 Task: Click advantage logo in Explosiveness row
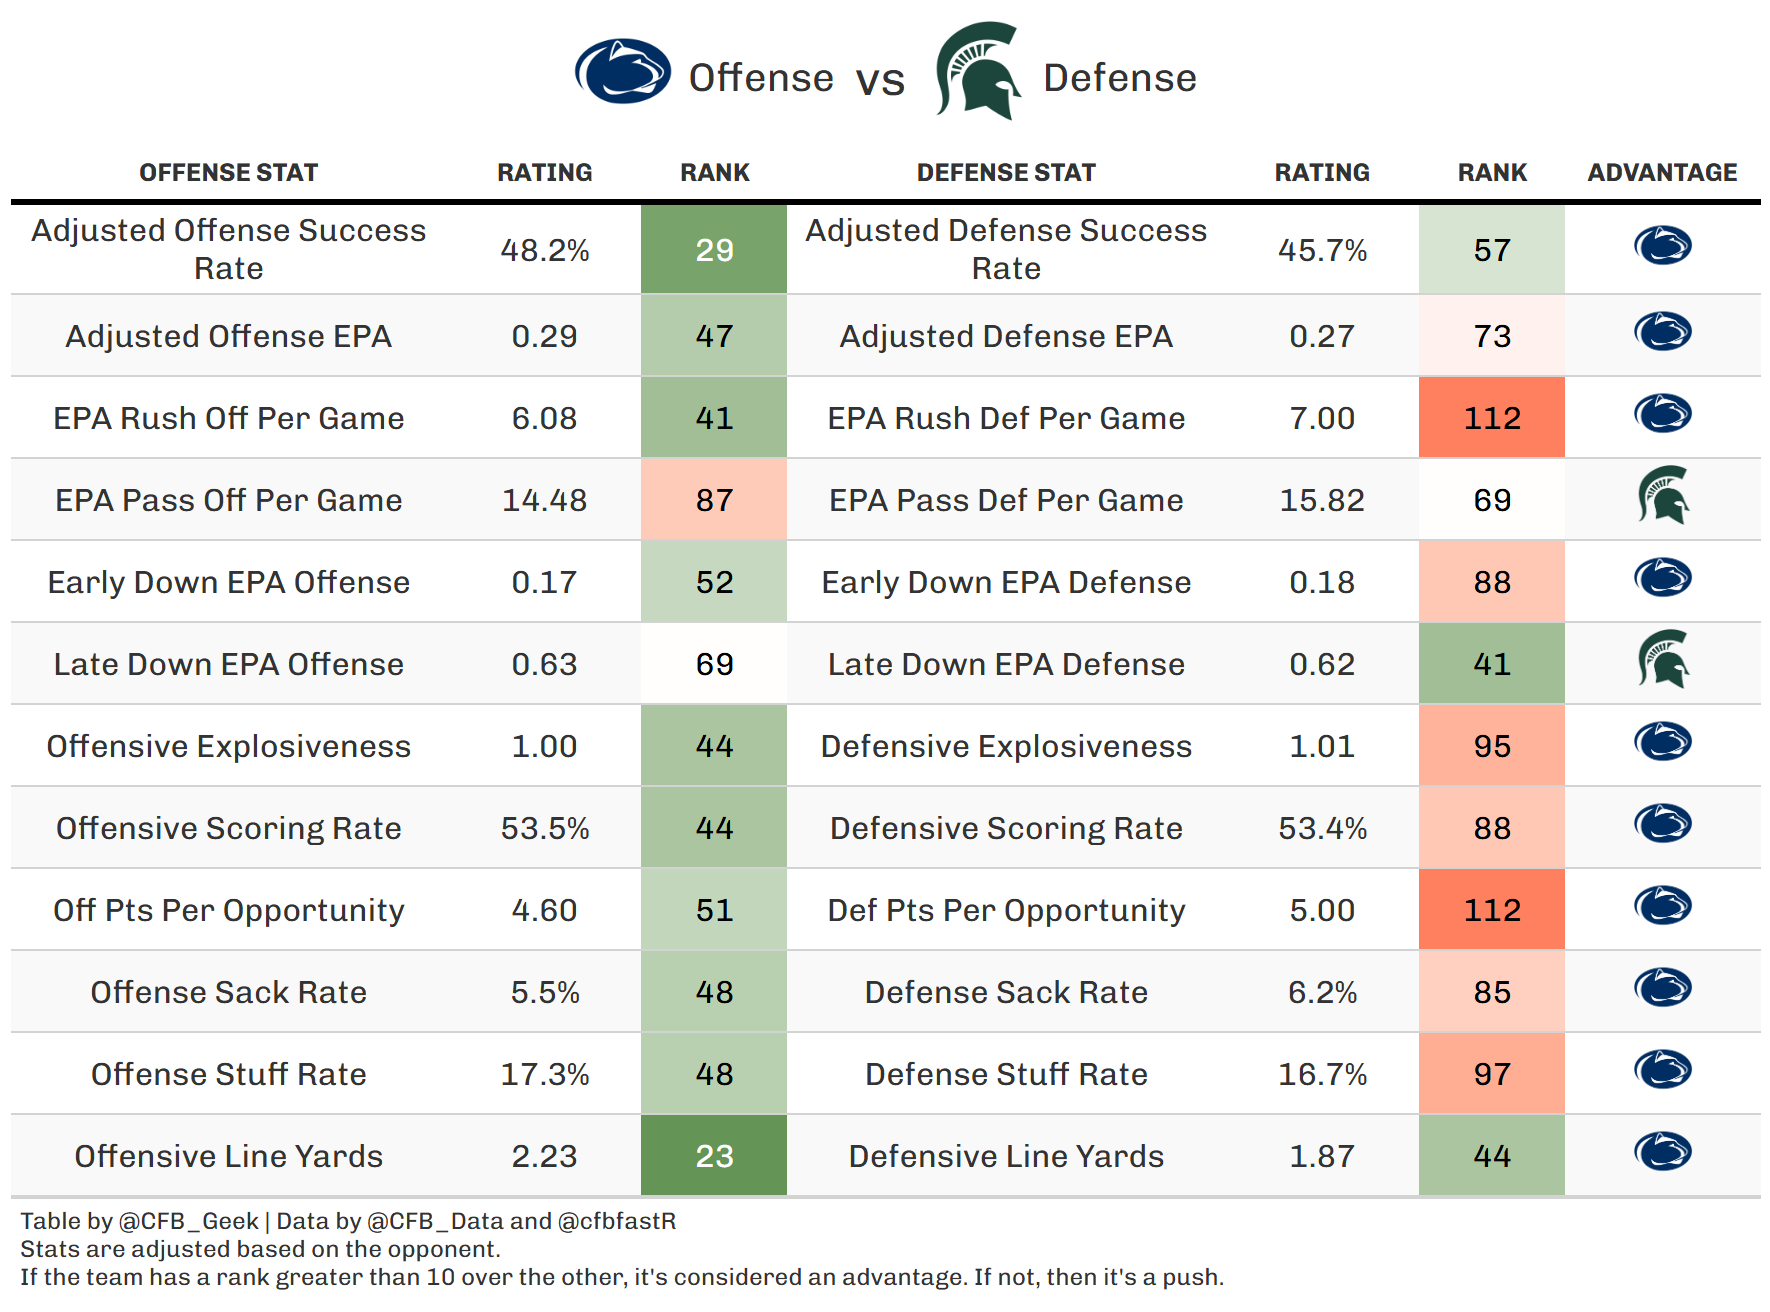pyautogui.click(x=1662, y=742)
